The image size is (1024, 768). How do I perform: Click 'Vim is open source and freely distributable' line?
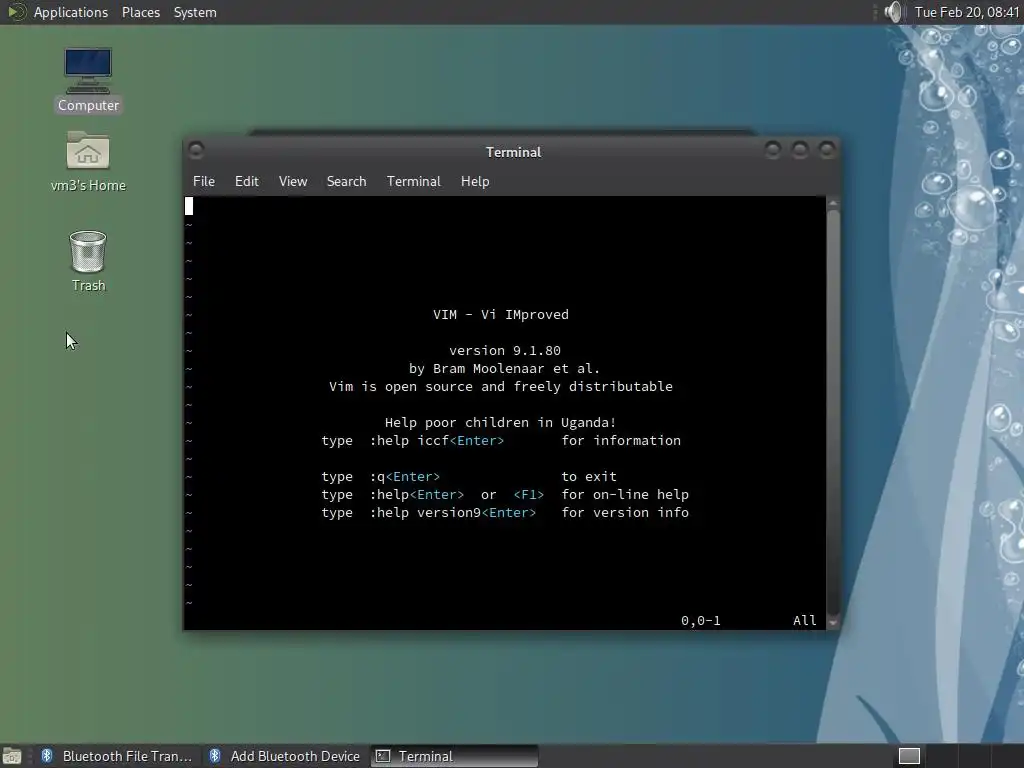tap(501, 387)
